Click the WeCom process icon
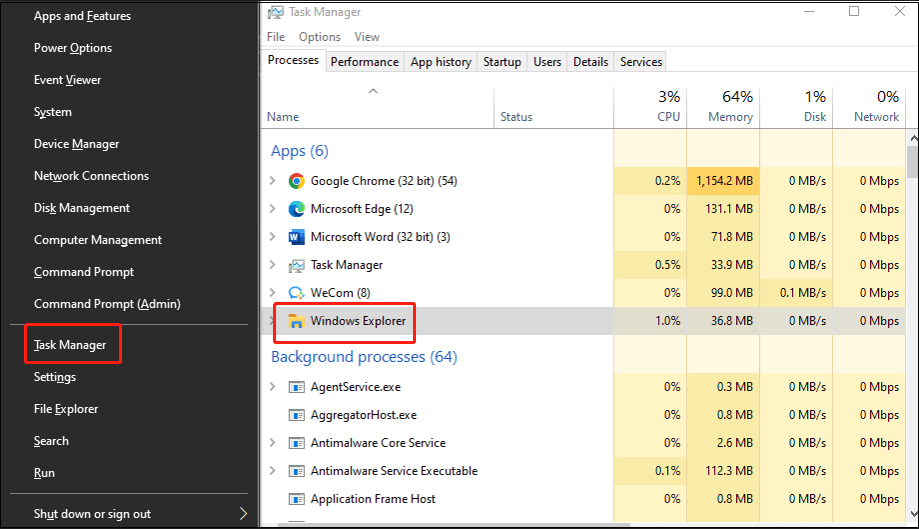Screen dimensions: 919x529 tap(297, 293)
